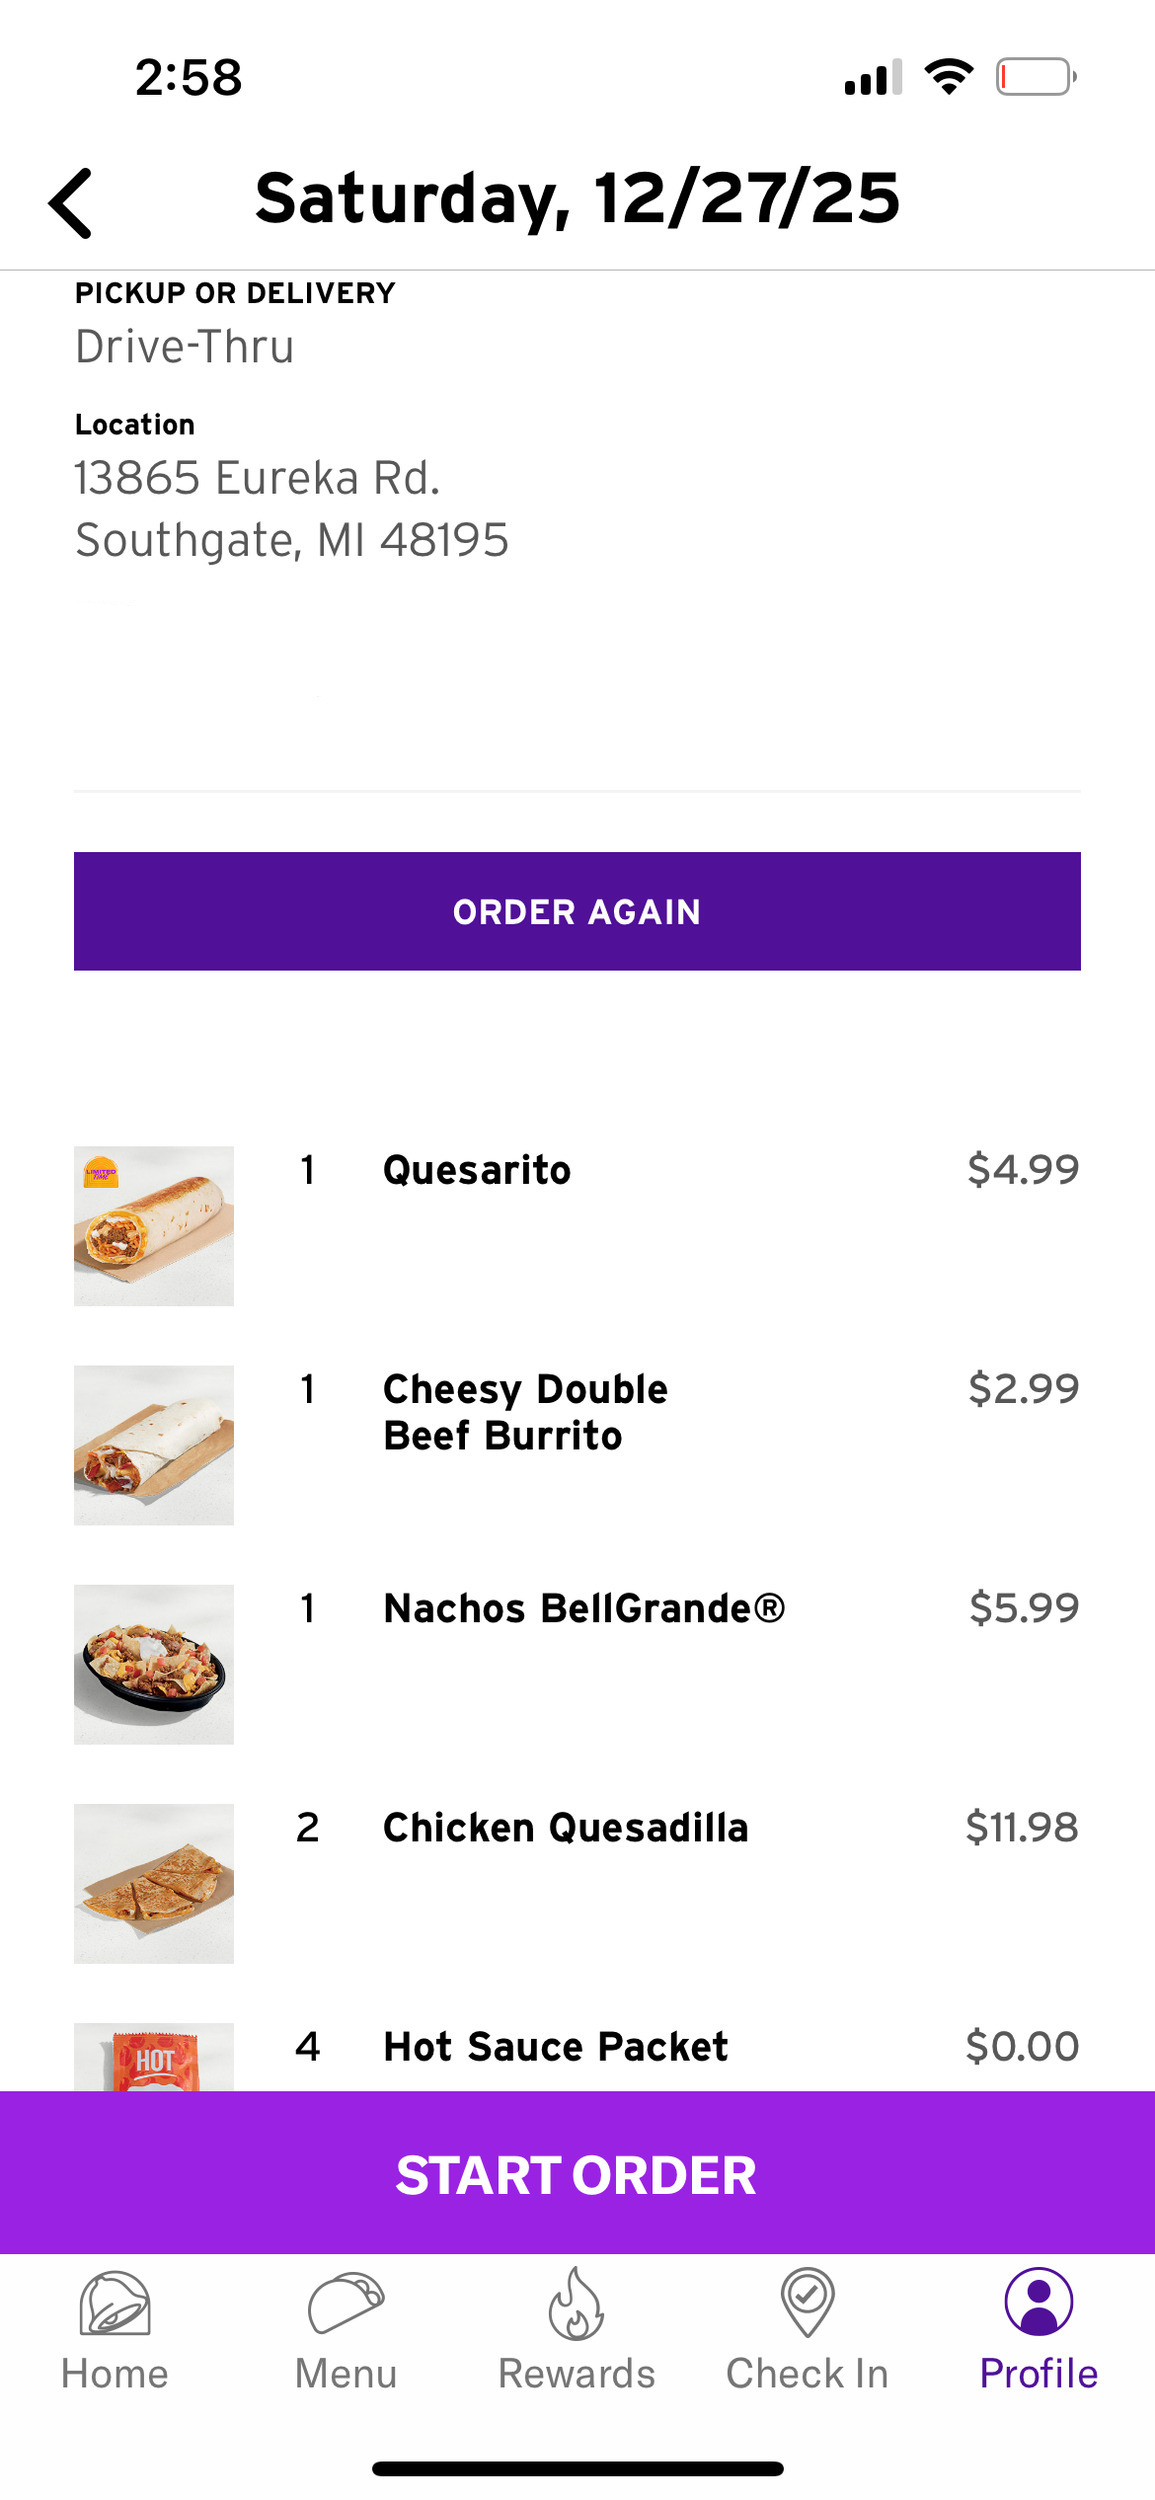Tap the Chicken Quesadilla item name

coord(565,1828)
